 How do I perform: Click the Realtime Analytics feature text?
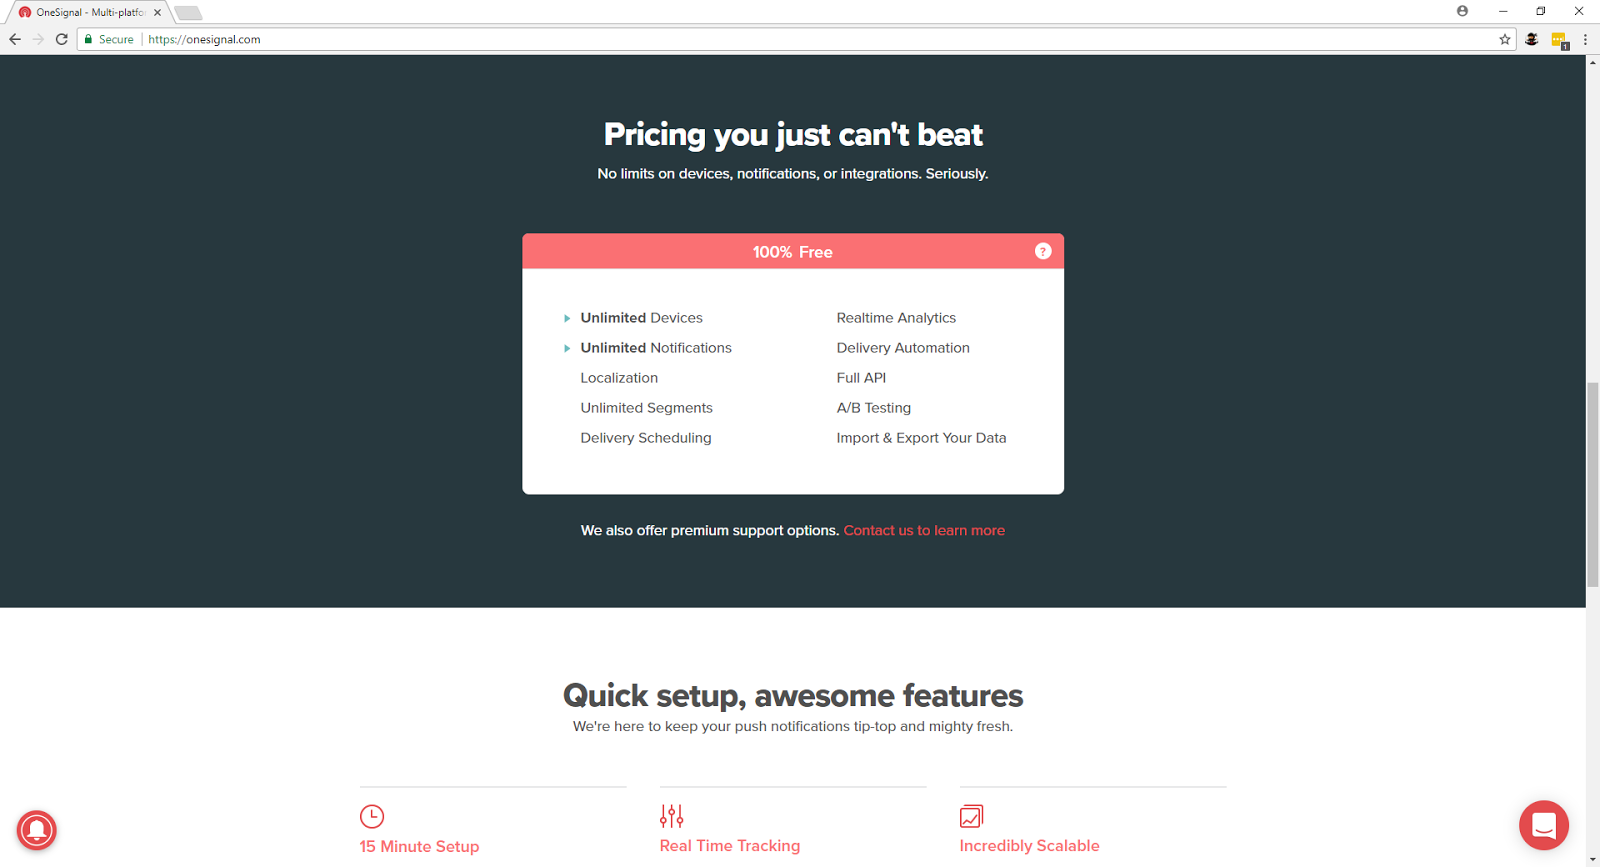coord(896,318)
